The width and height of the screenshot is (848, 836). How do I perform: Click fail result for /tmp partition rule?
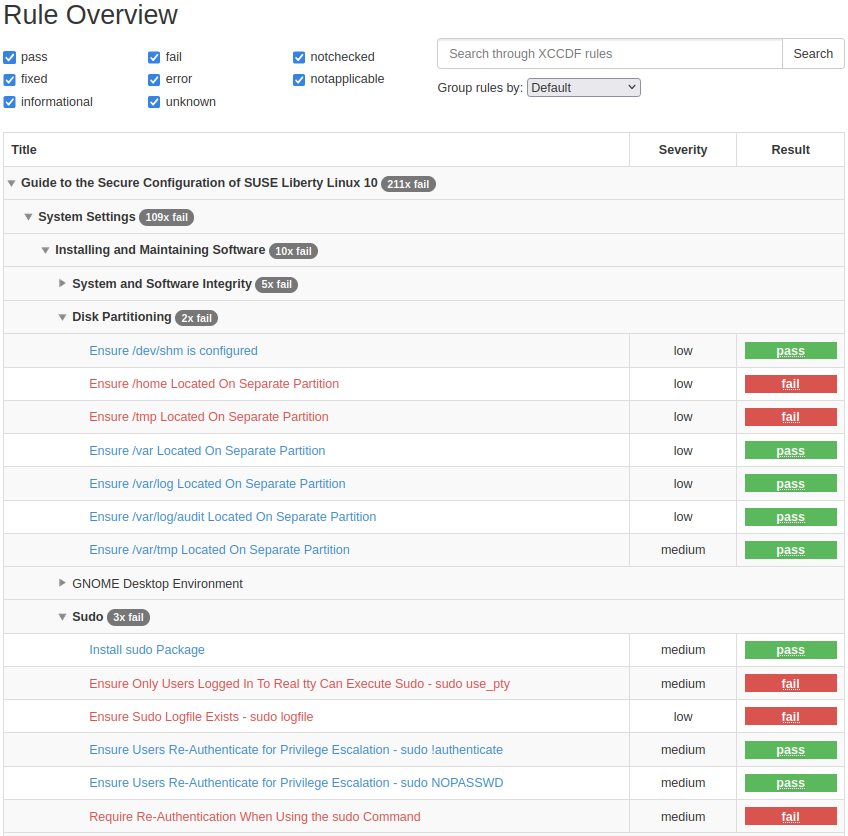(x=790, y=417)
